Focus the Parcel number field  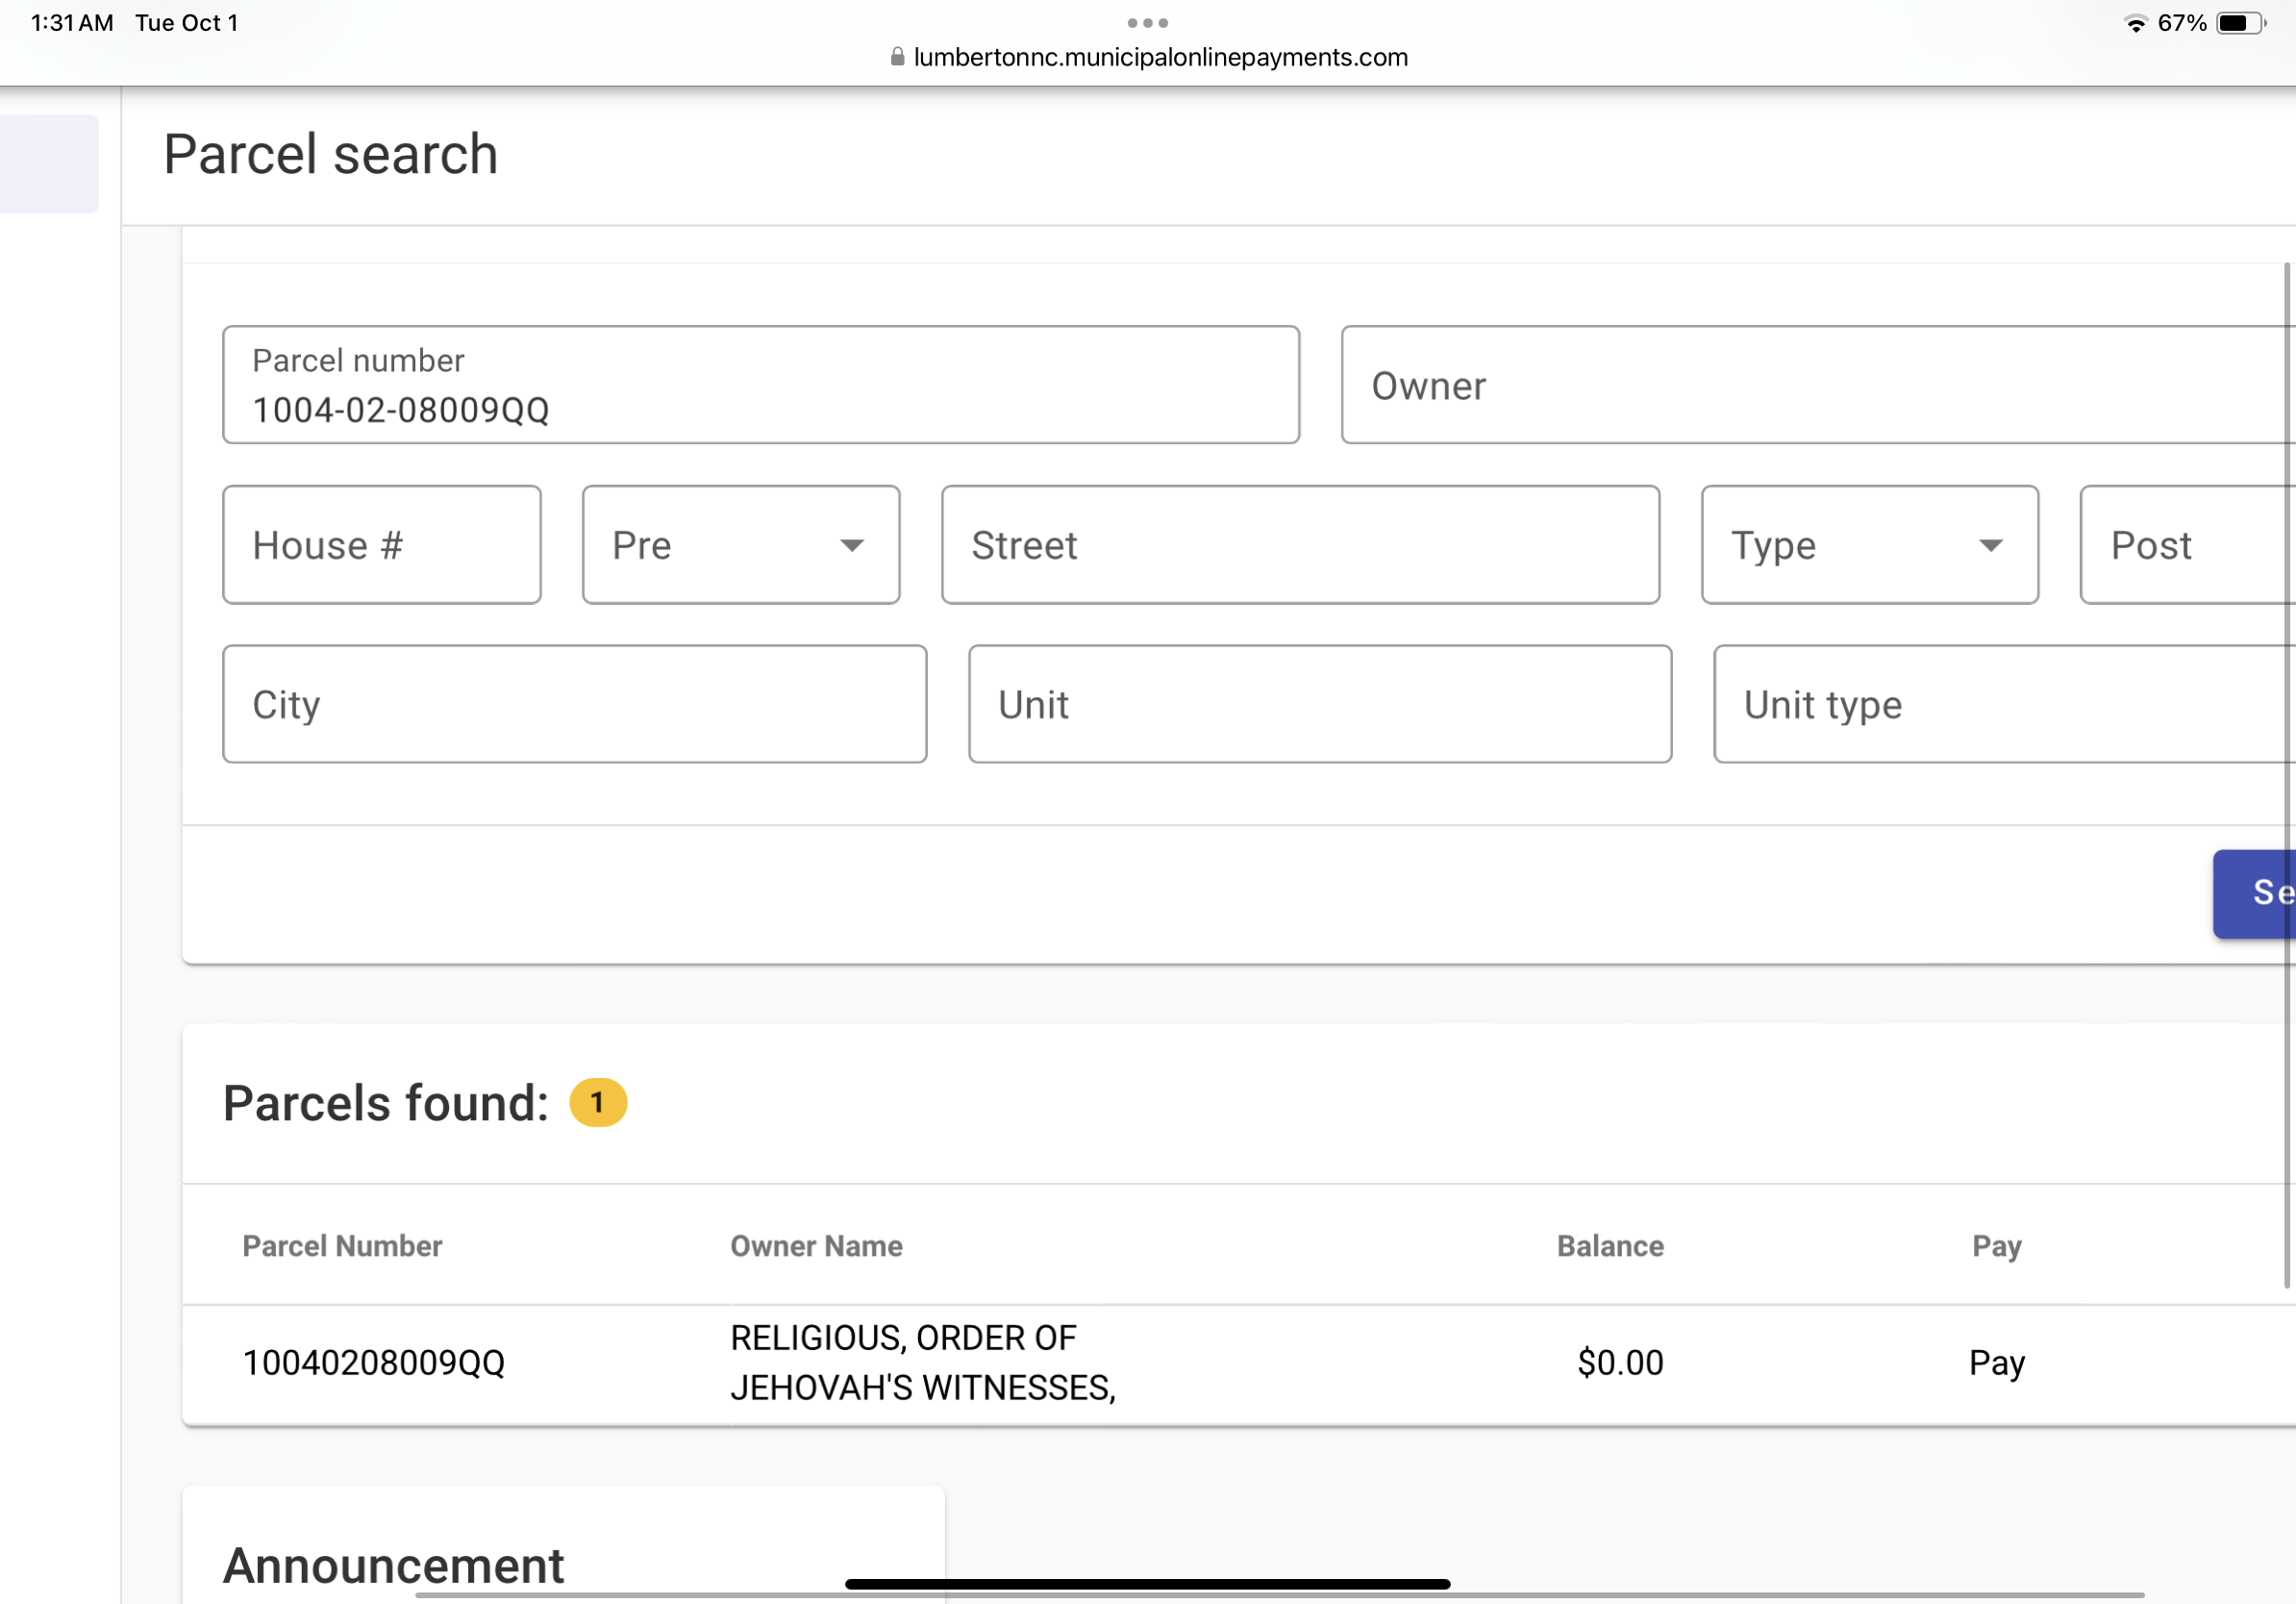[761, 385]
